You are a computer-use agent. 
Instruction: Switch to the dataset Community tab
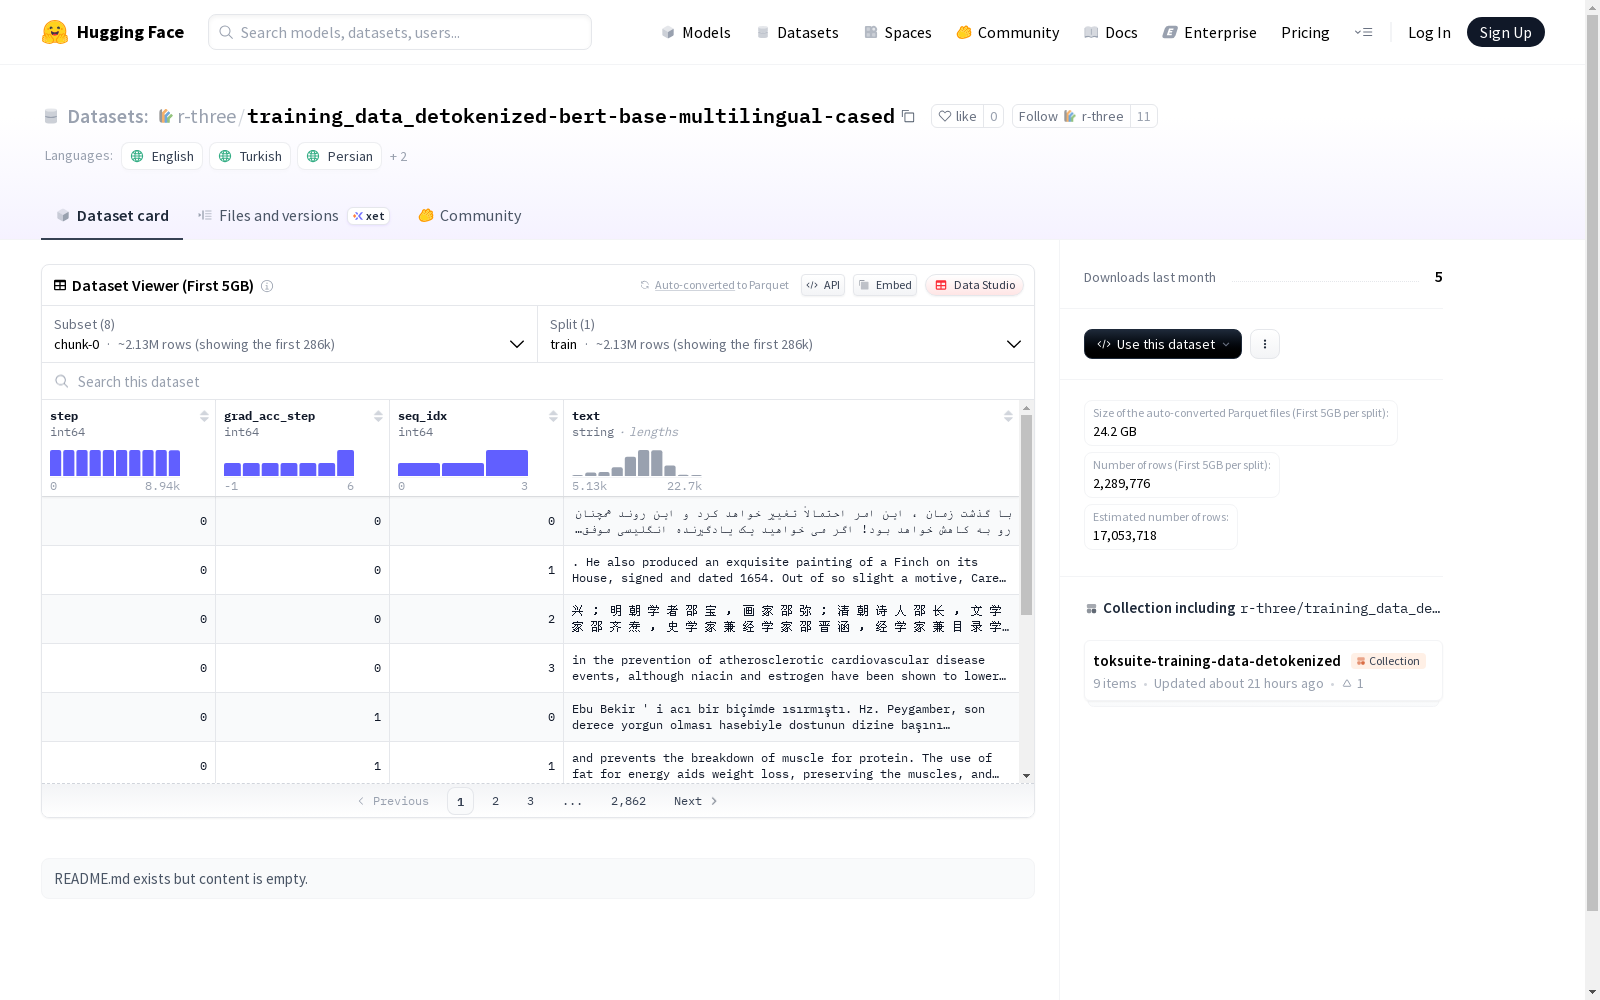tap(470, 216)
